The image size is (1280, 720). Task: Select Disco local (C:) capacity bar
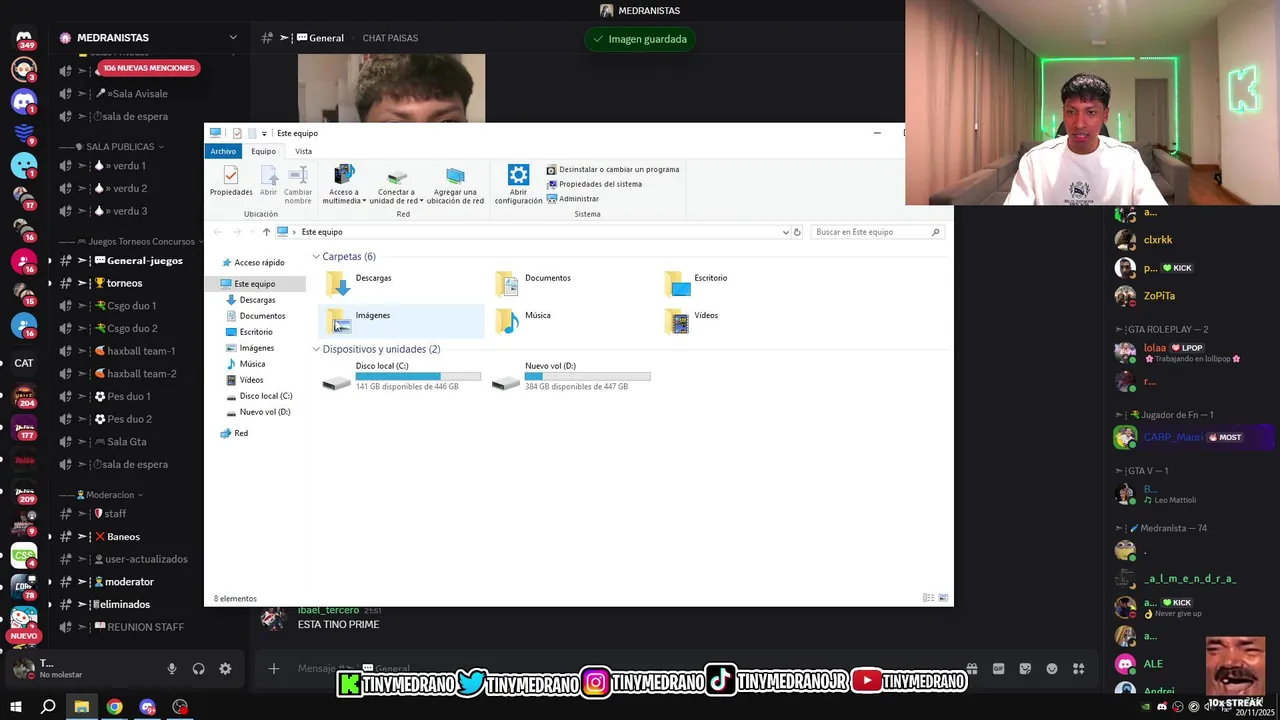tap(418, 377)
